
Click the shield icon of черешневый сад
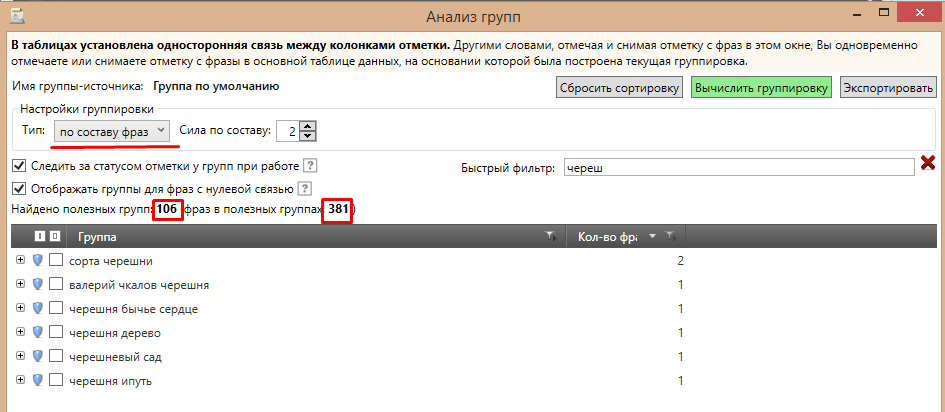(37, 357)
